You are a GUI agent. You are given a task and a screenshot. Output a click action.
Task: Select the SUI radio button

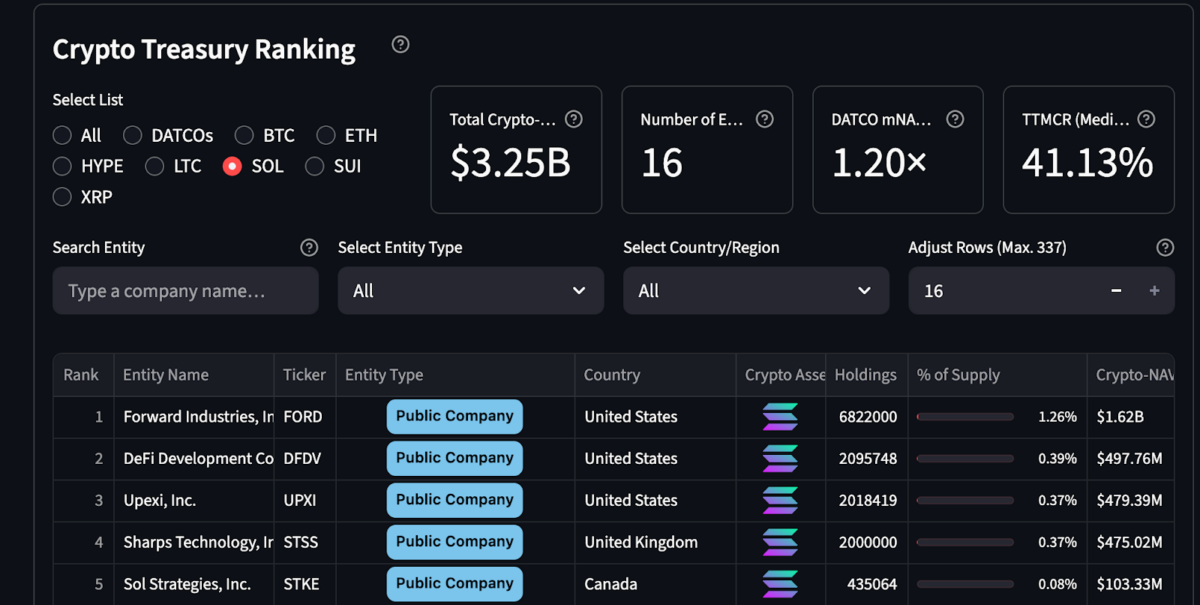click(x=315, y=166)
